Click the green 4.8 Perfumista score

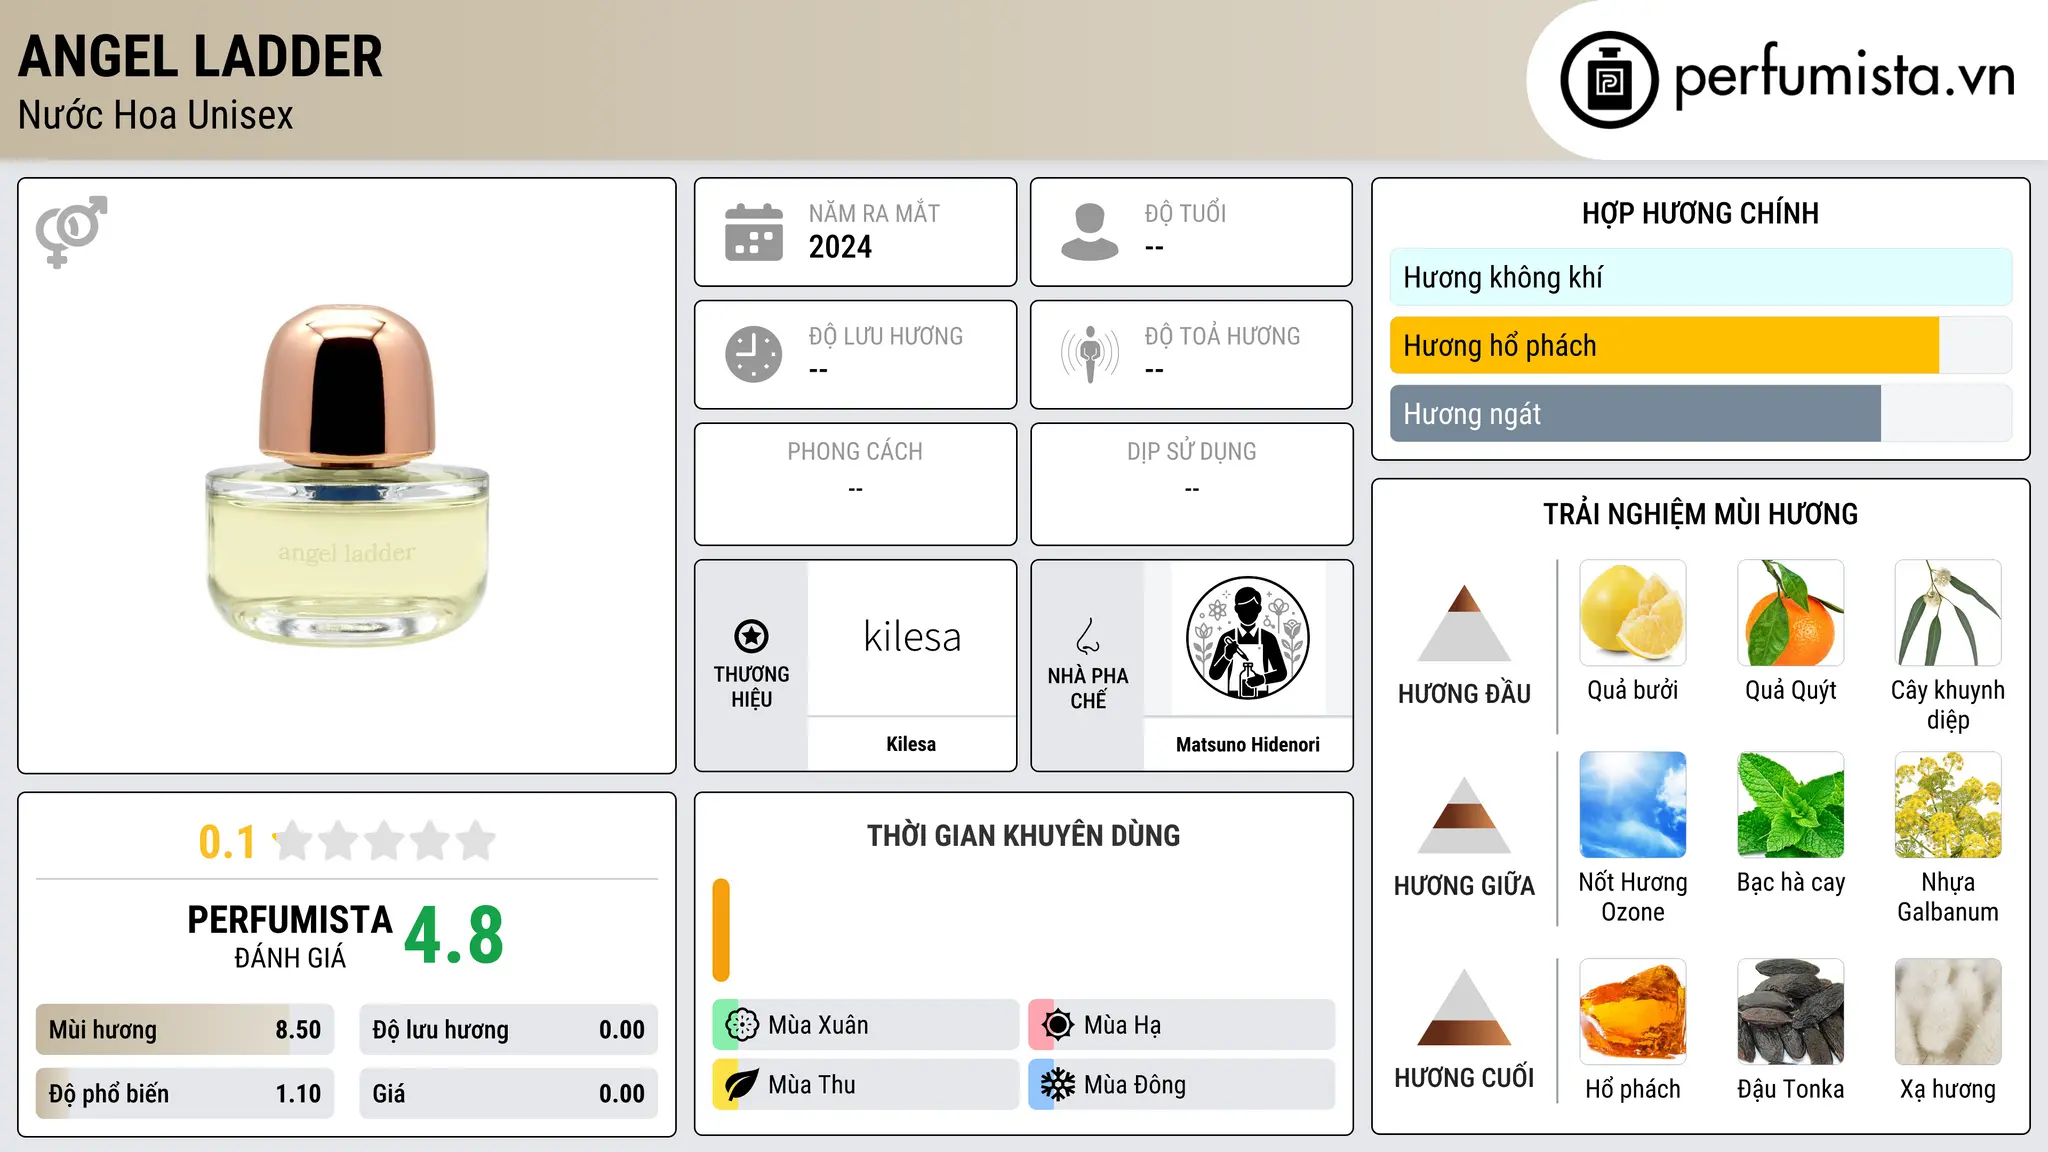tap(454, 936)
